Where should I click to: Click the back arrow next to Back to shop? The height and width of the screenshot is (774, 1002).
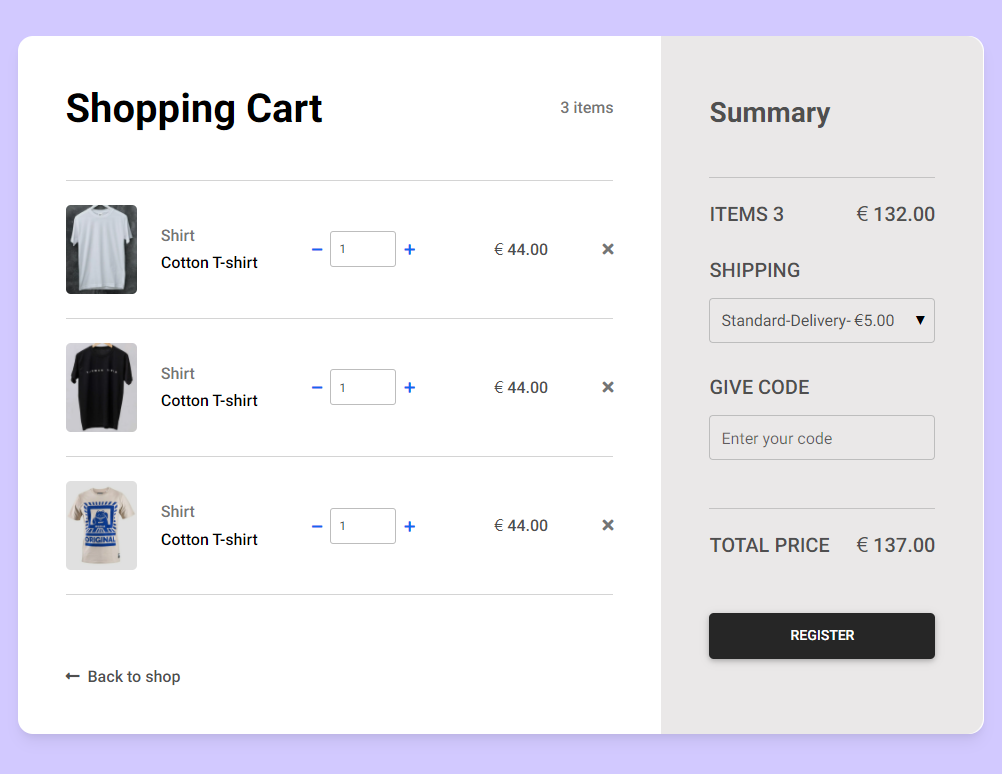coord(71,676)
